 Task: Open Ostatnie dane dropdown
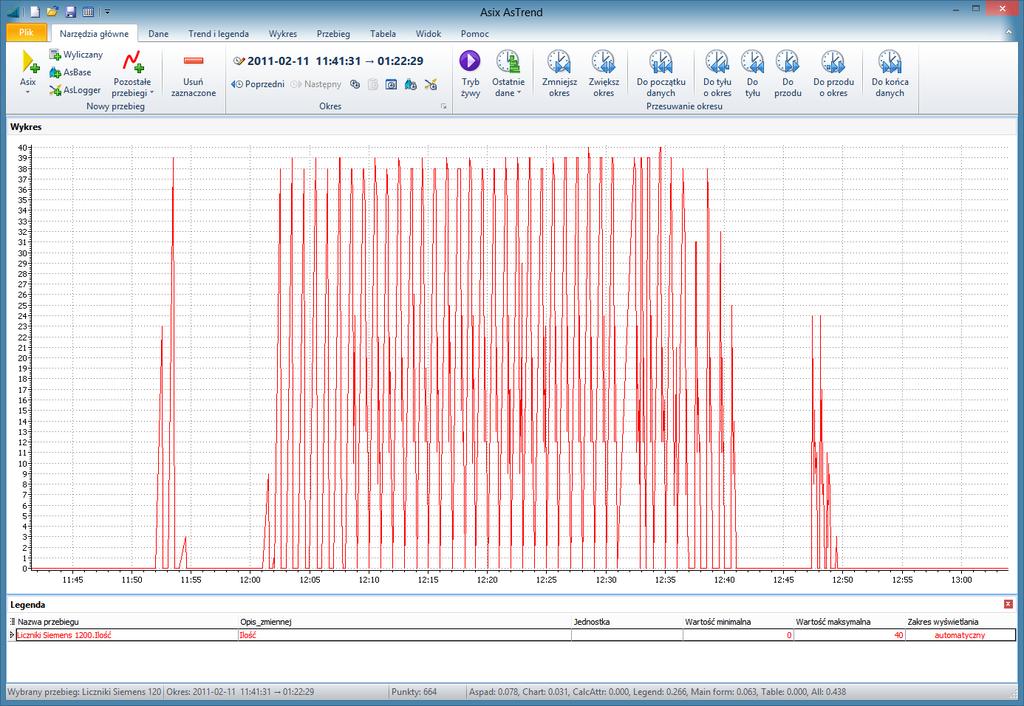(x=508, y=73)
